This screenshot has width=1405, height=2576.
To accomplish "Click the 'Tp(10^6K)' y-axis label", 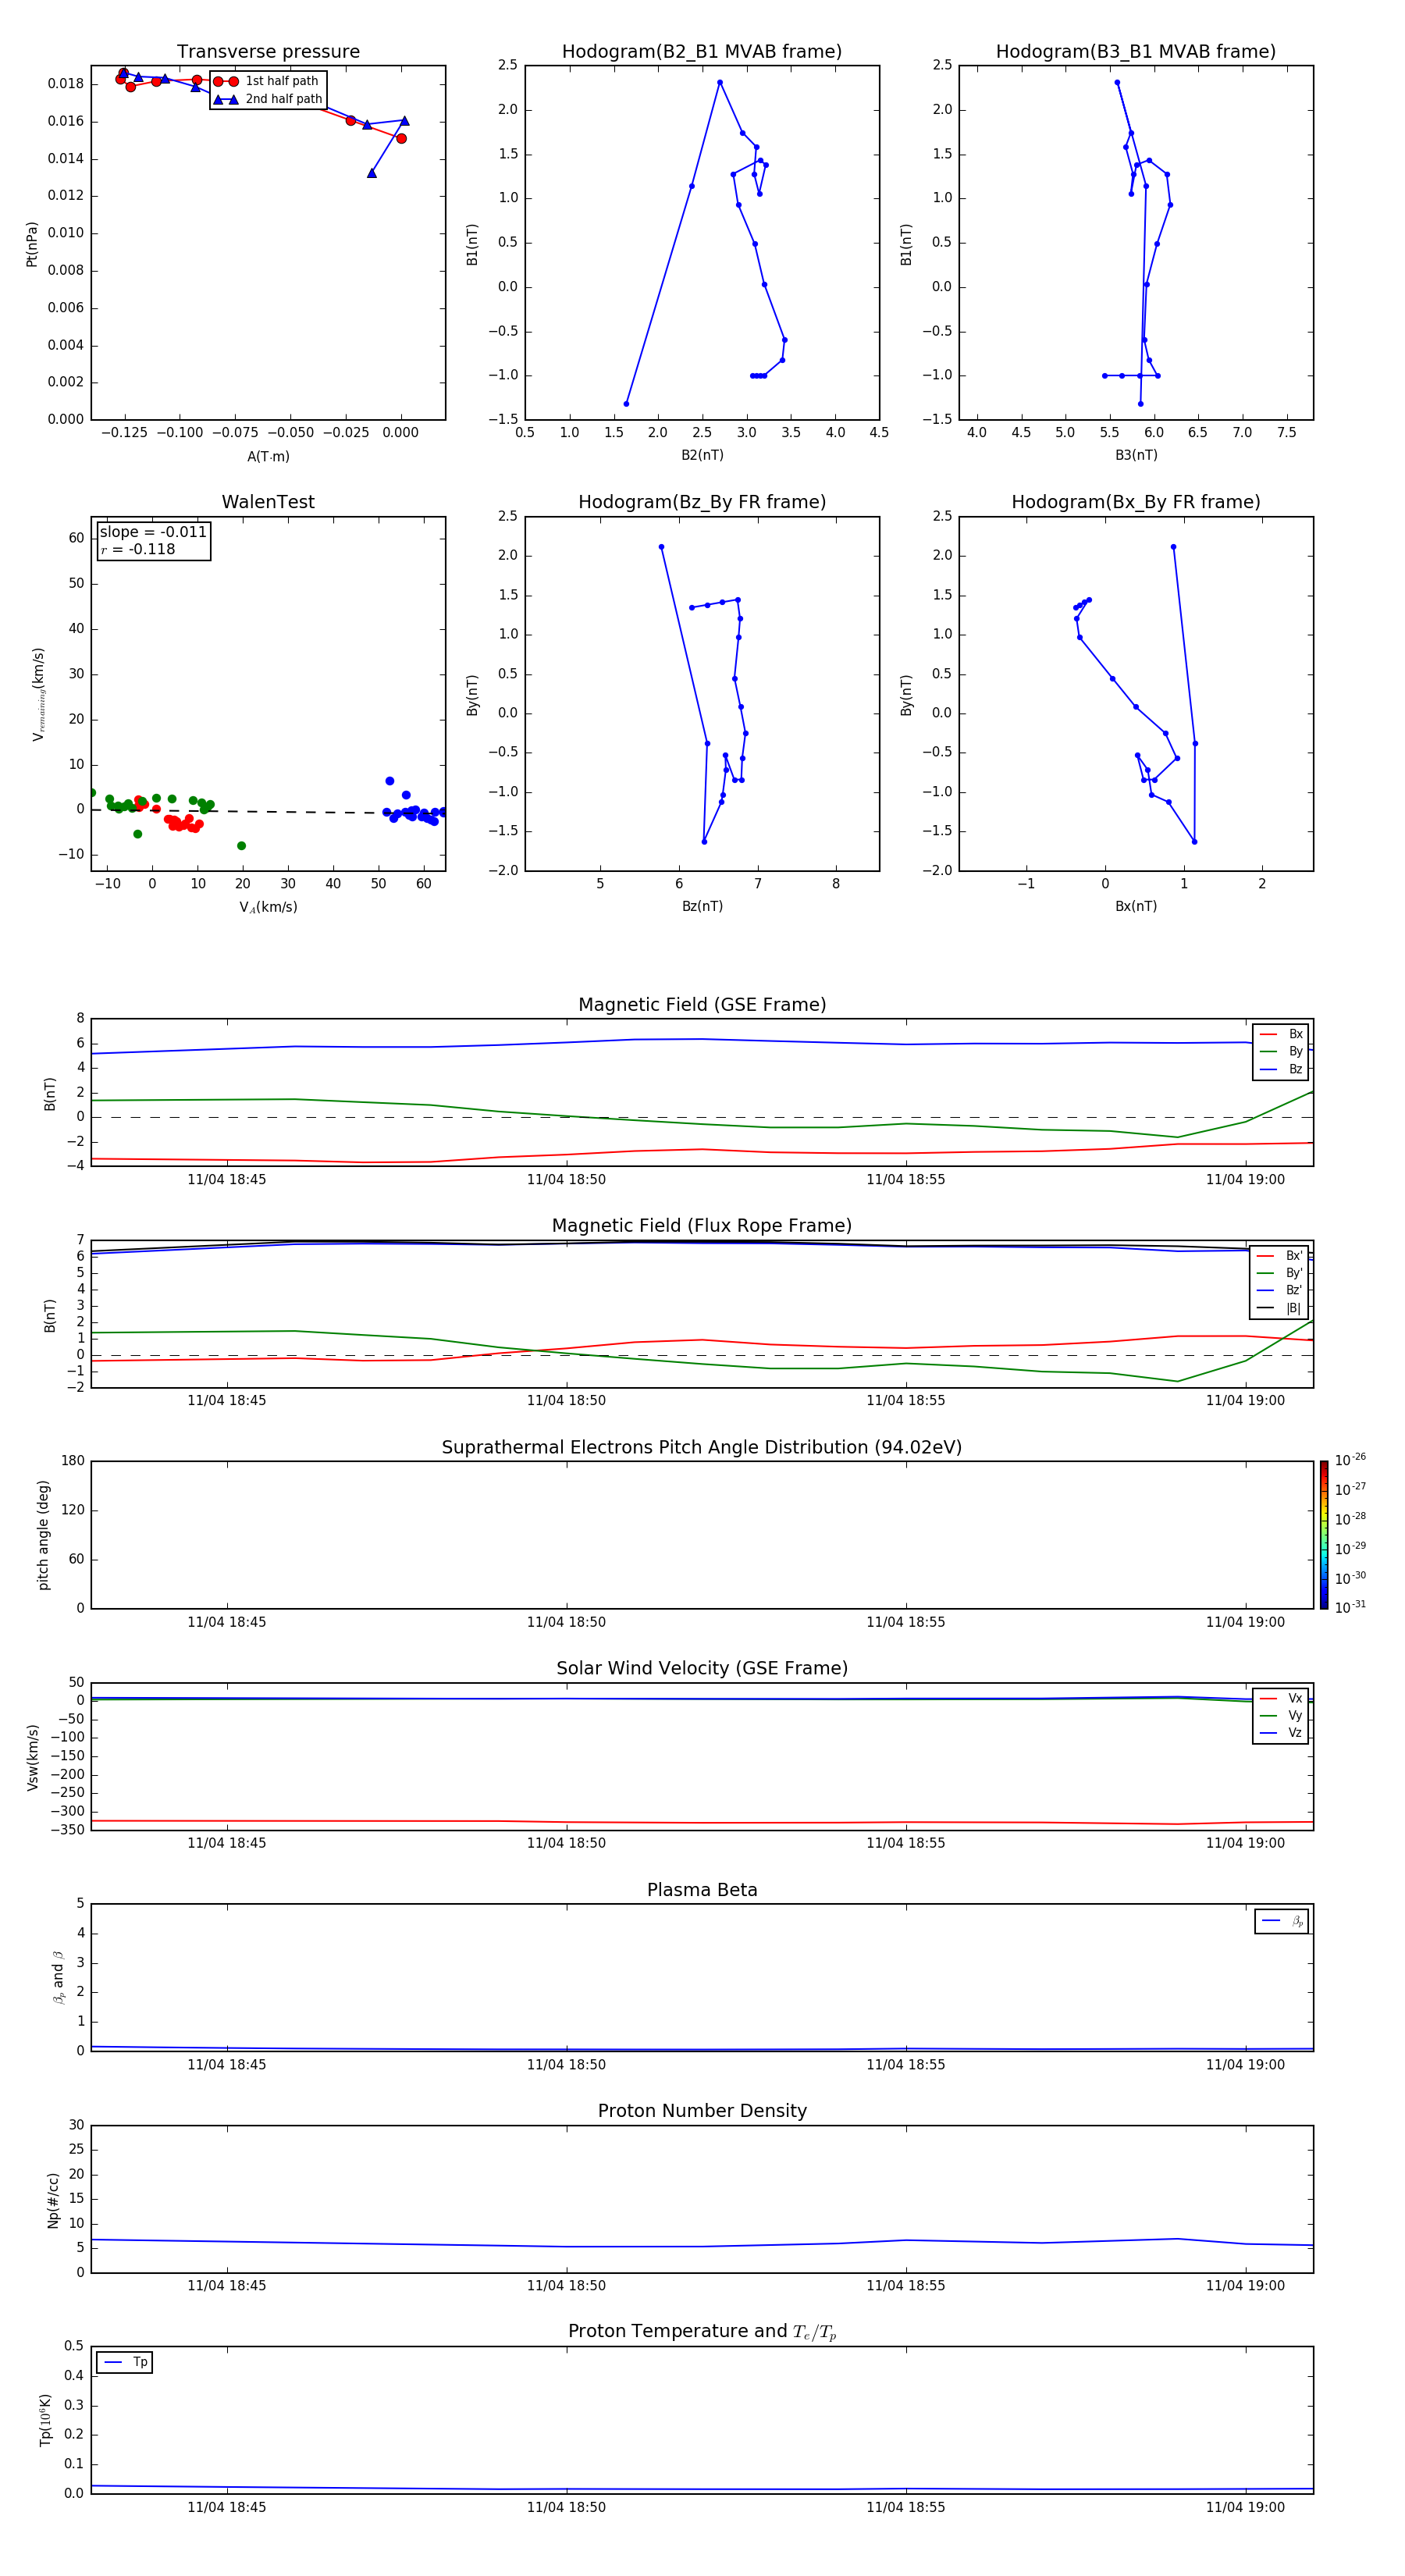I will coord(45,2420).
